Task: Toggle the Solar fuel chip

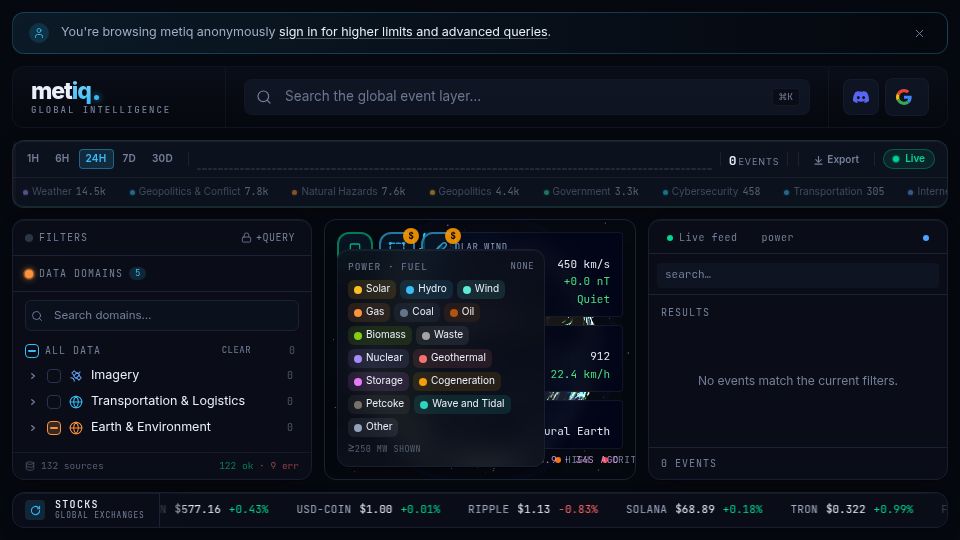Action: coord(372,289)
